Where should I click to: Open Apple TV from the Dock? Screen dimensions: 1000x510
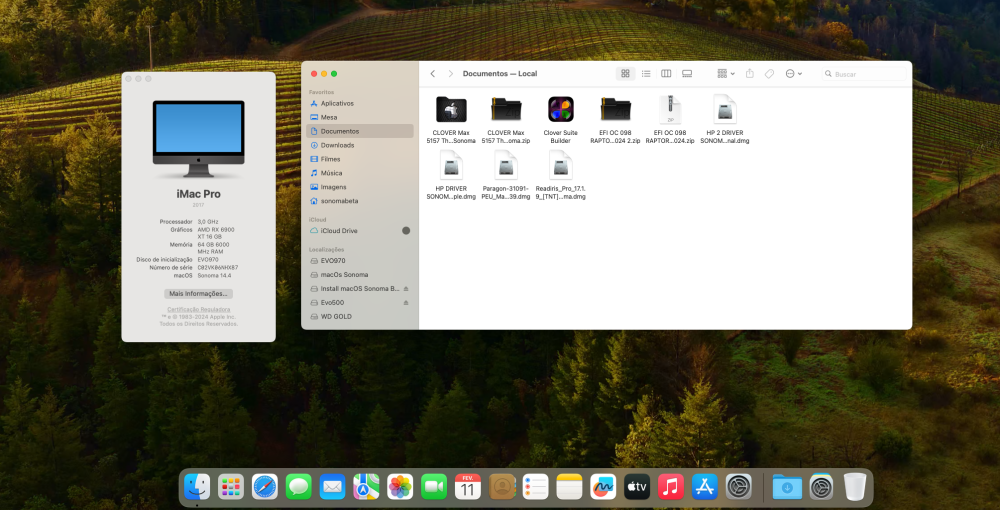(x=637, y=488)
